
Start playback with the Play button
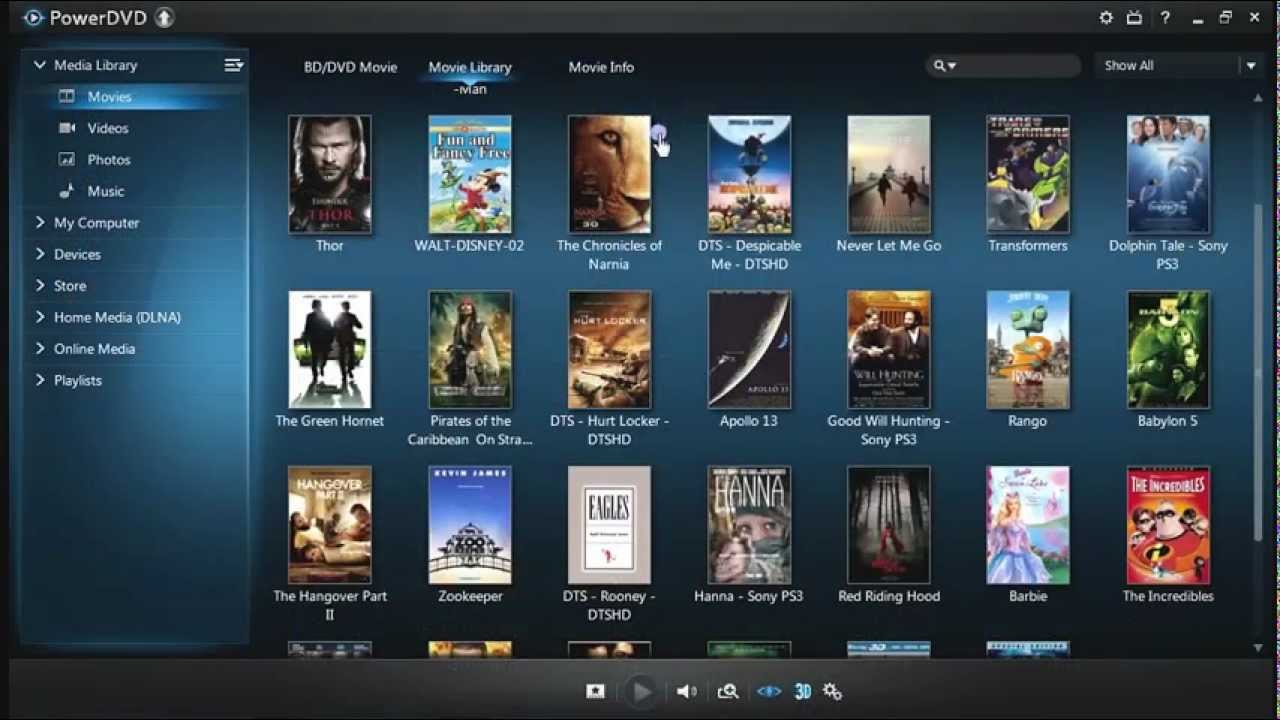coord(641,691)
